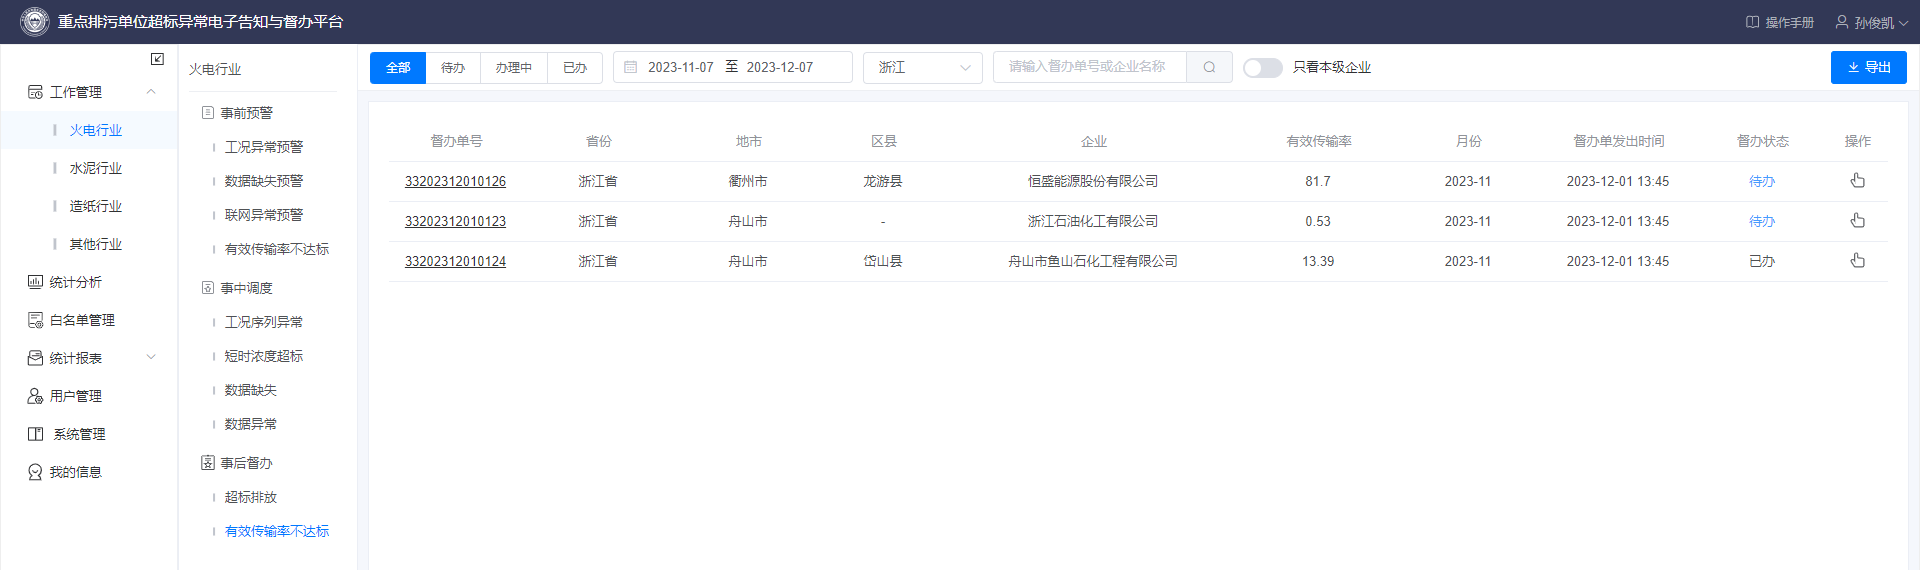1920x570 pixels.
Task: Select the 全部 filter tab
Action: pyautogui.click(x=398, y=67)
